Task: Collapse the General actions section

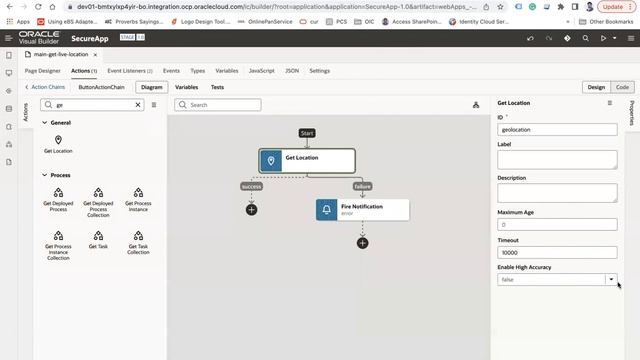Action: (x=44, y=122)
